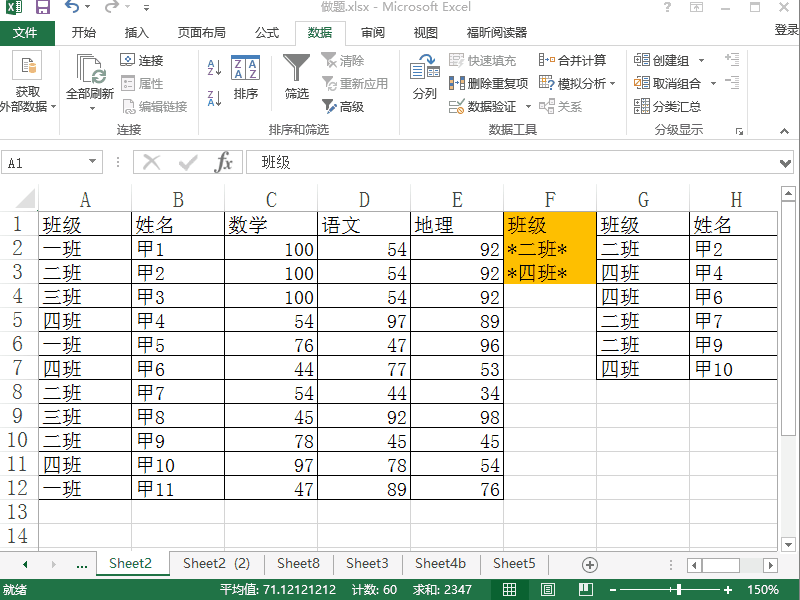Image resolution: width=800 pixels, height=600 pixels.
Task: Open Advanced filter (高级)
Action: coord(343,106)
